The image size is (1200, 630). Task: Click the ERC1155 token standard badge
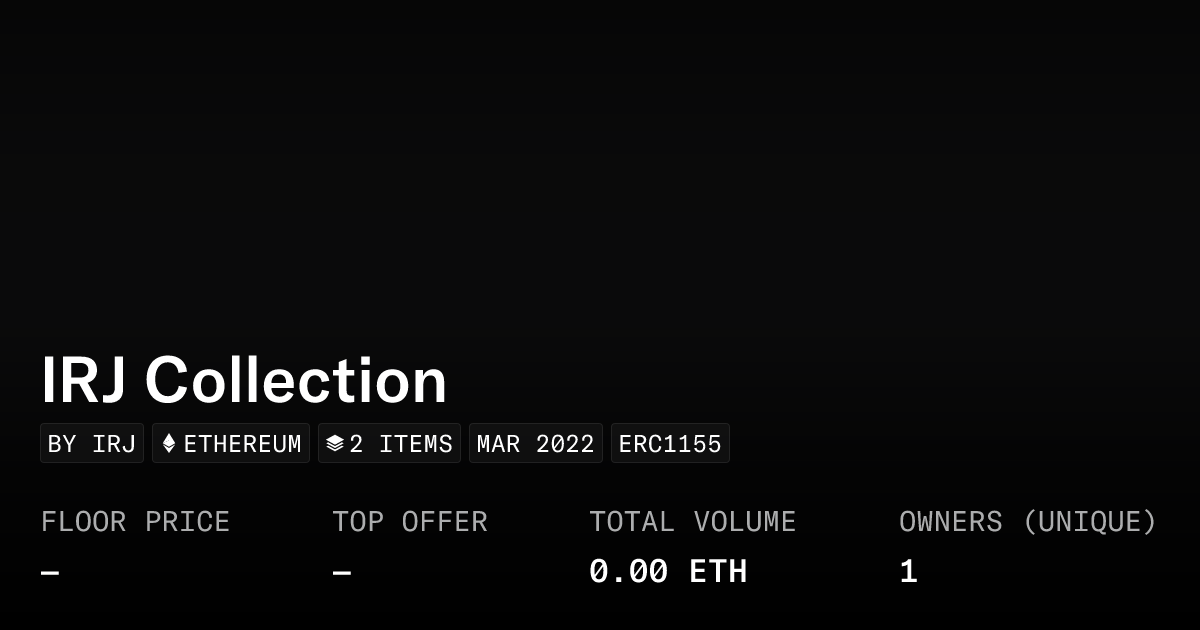click(x=670, y=444)
